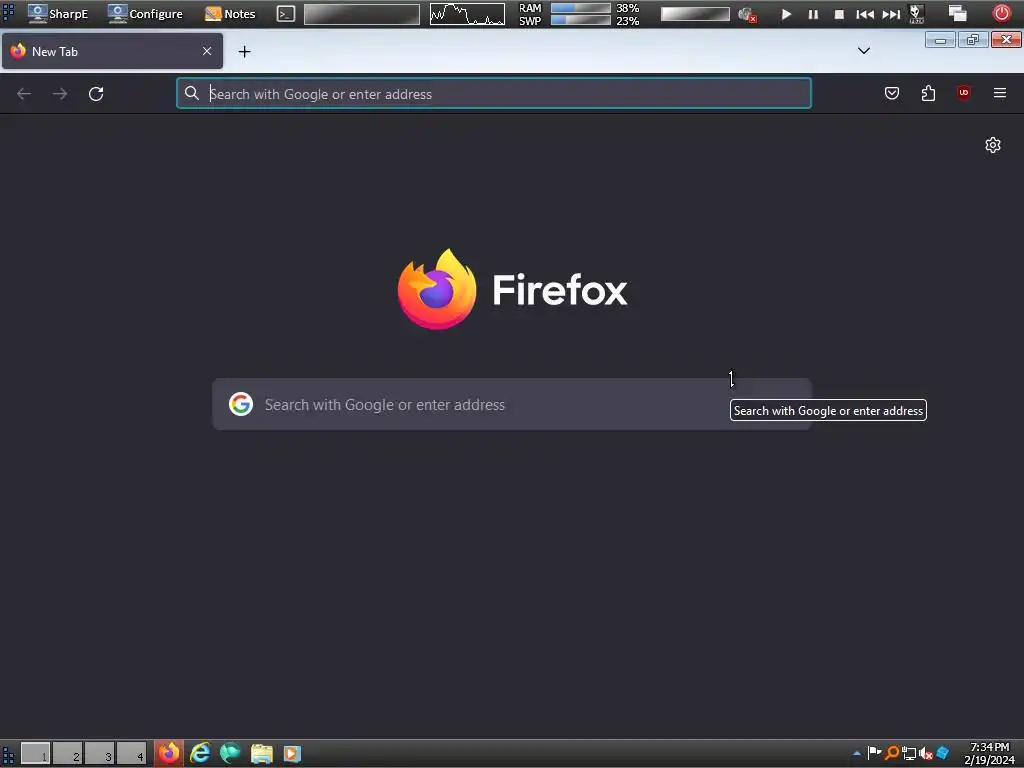
Task: Launch the terminal icon in the top bar
Action: (285, 14)
